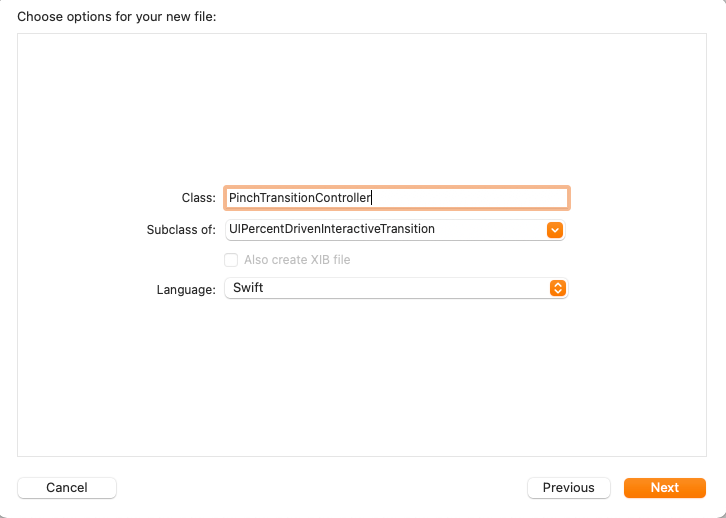Click inside the Subclass of combo box text
This screenshot has height=518, width=726.
pyautogui.click(x=386, y=230)
